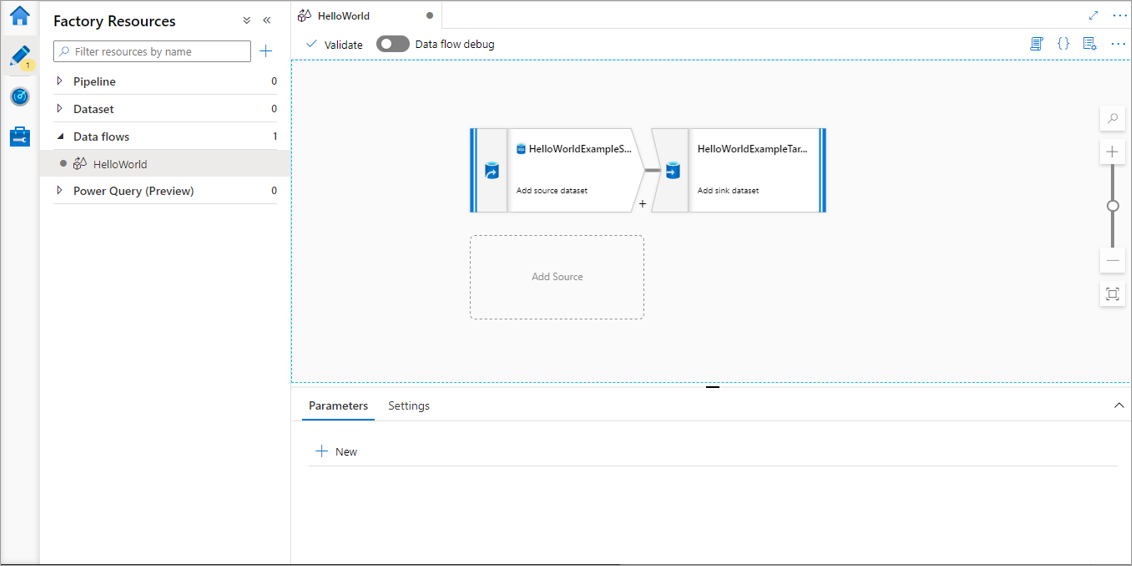Select the HelloWorldExampleSource node
1132x566 pixels.
click(557, 170)
